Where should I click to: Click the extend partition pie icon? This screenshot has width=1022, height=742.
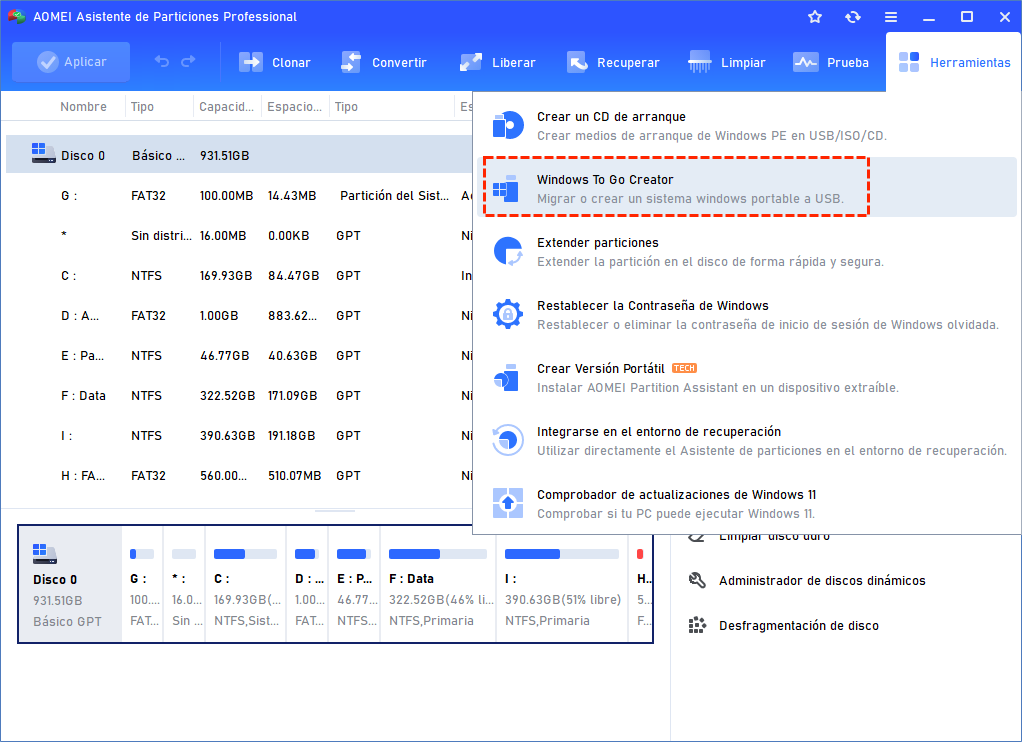tap(508, 251)
